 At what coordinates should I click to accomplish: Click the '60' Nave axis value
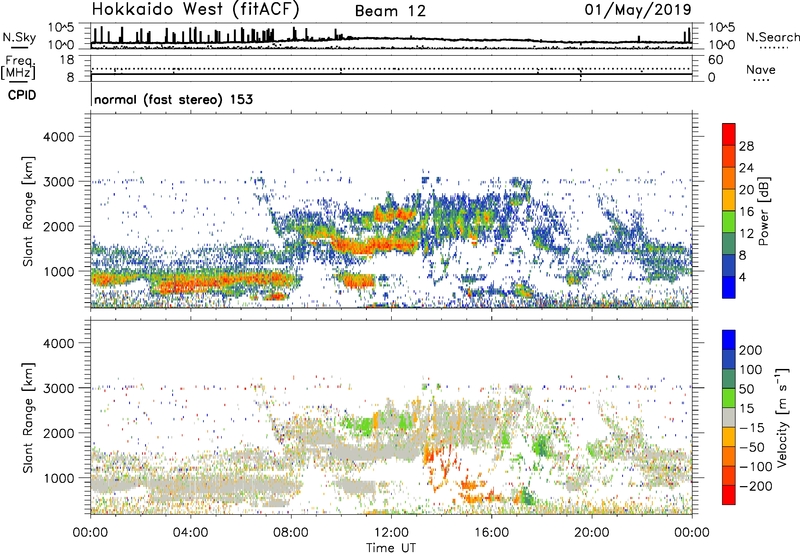[x=715, y=60]
